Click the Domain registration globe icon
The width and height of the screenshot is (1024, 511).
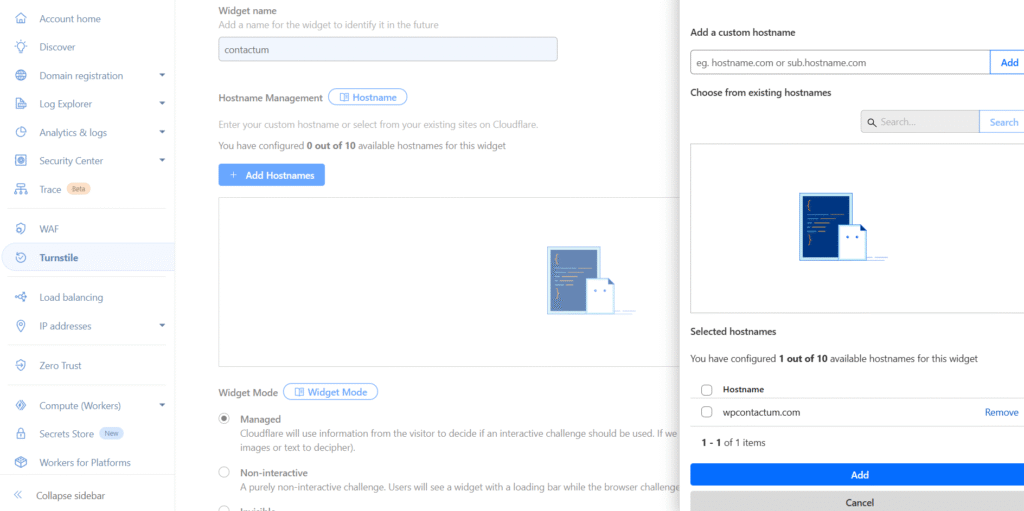[x=20, y=76]
